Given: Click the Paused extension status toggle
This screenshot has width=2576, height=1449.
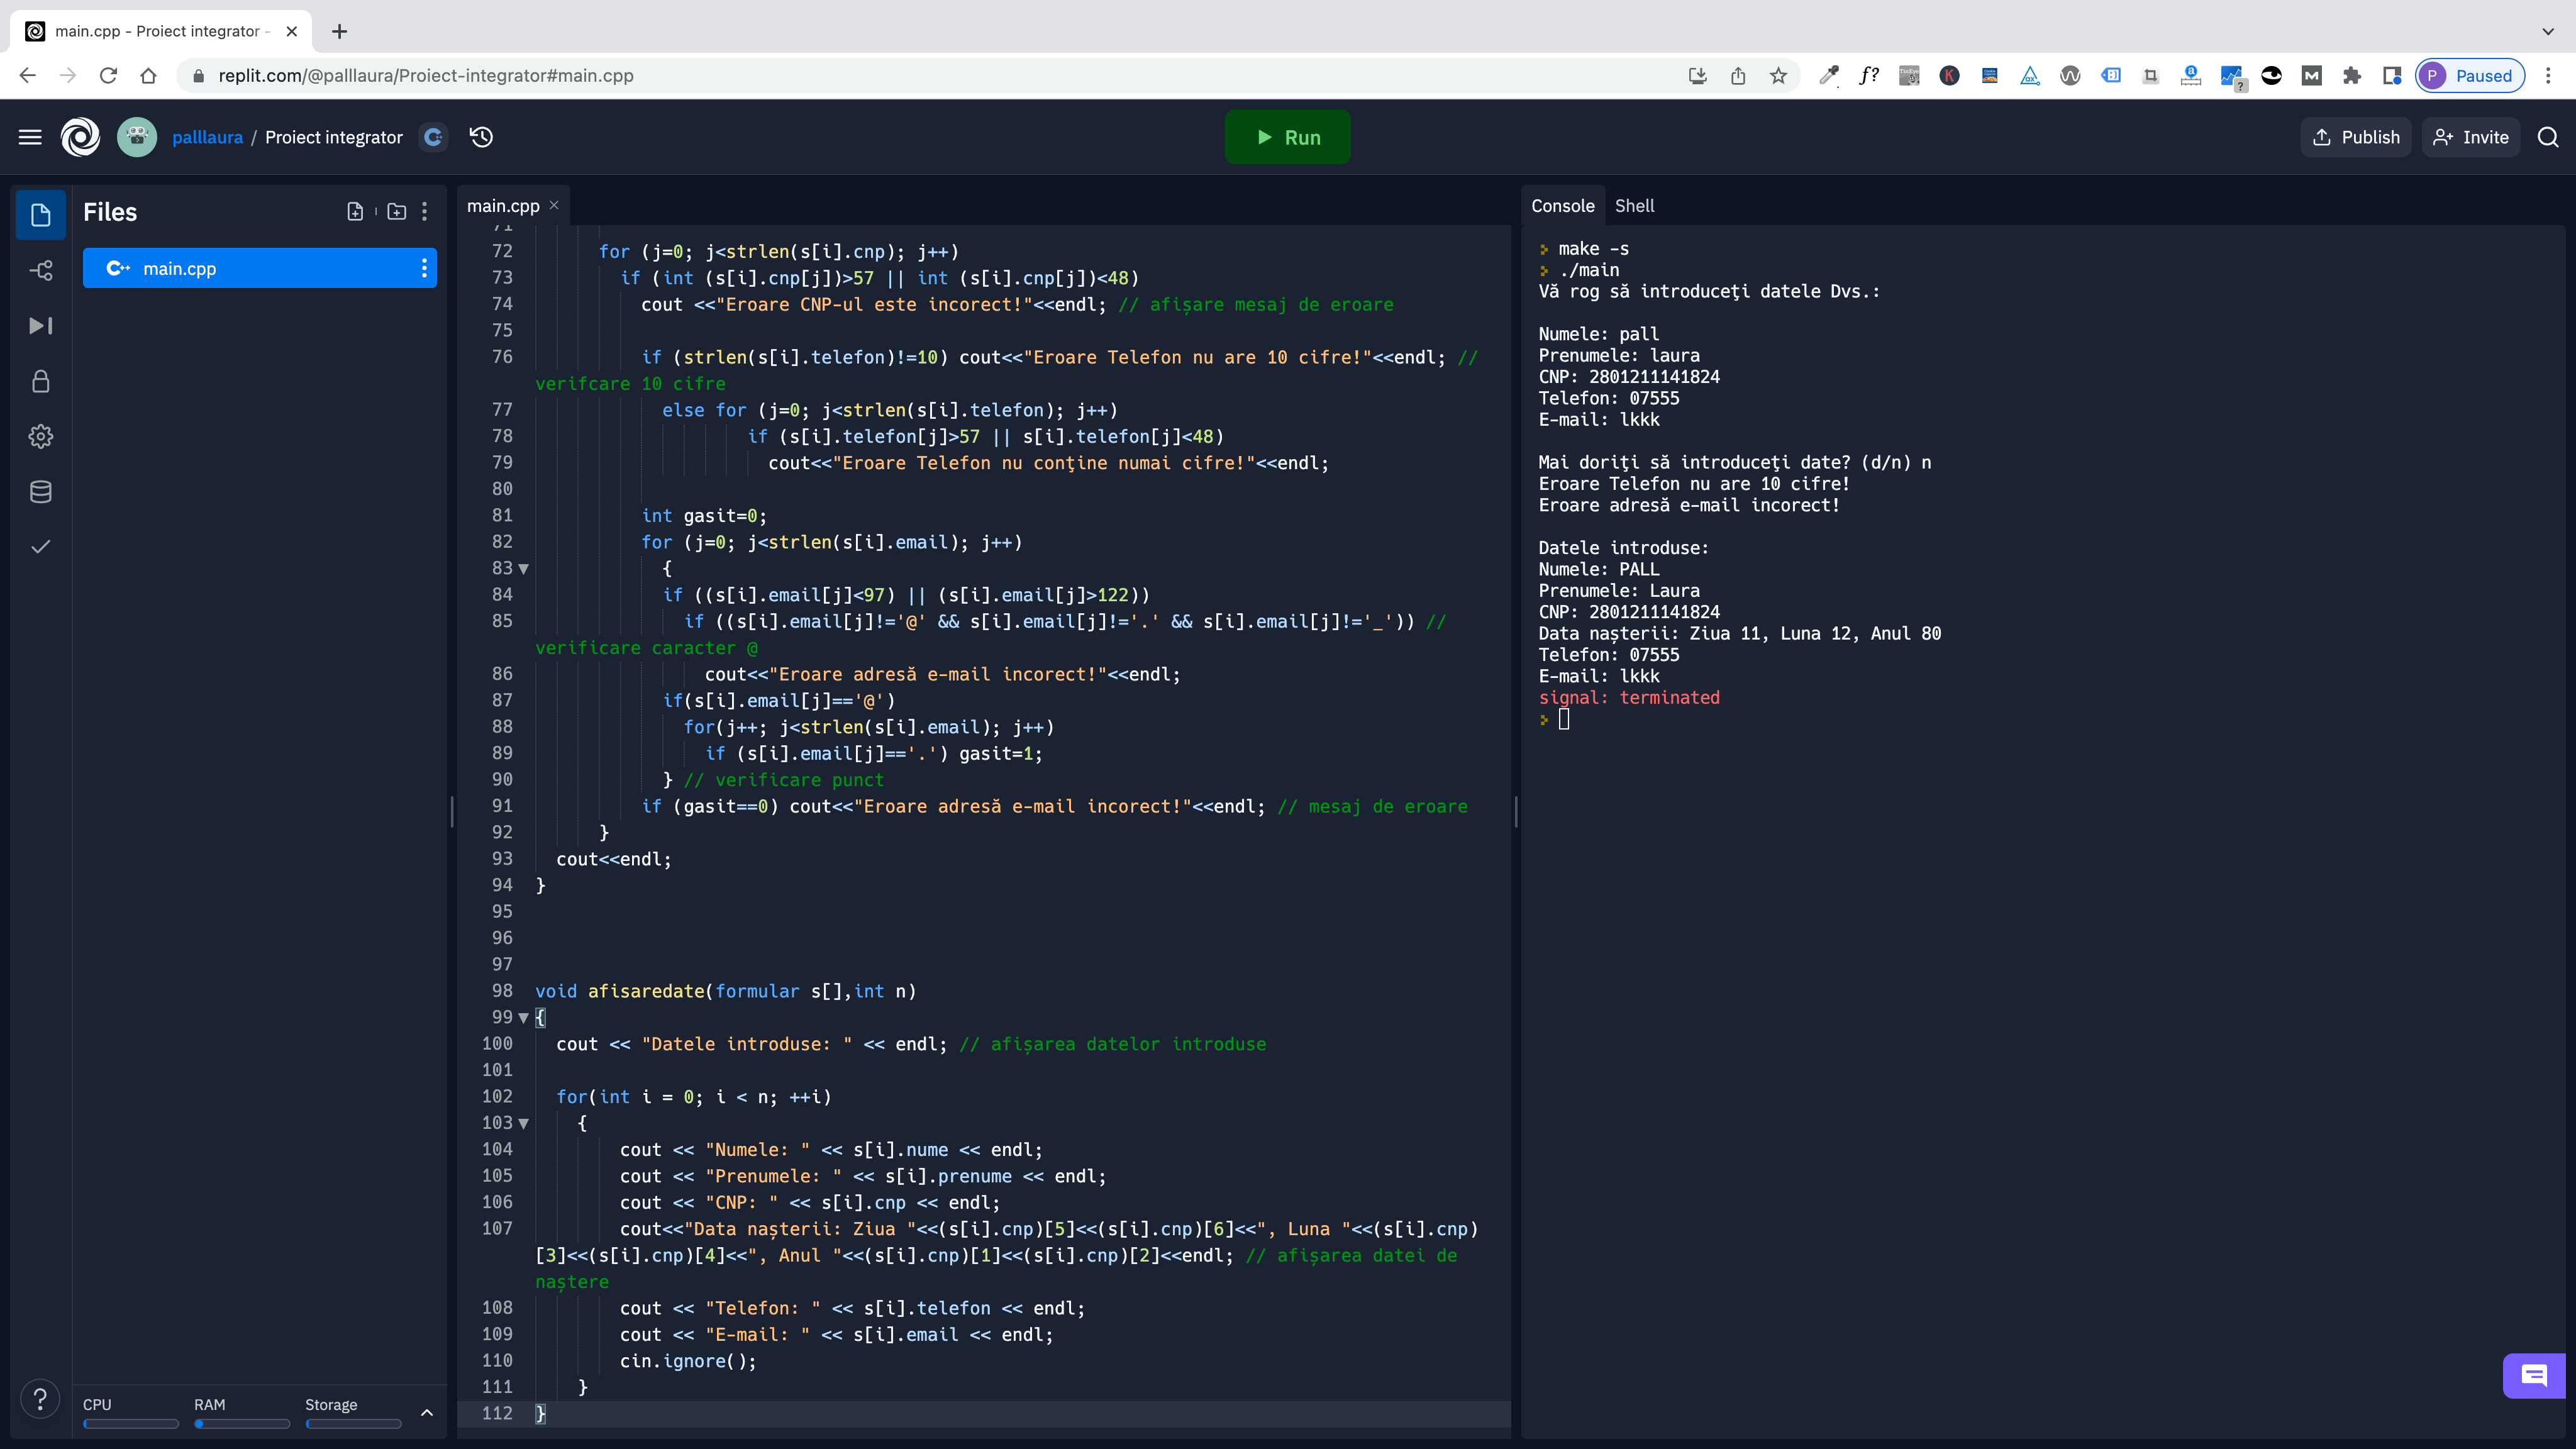Looking at the screenshot, I should click(x=2470, y=75).
